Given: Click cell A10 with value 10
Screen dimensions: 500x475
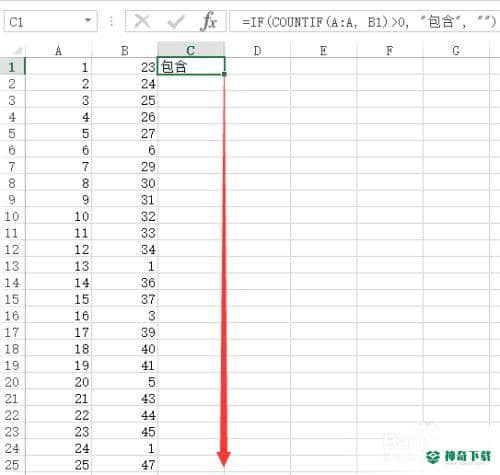Looking at the screenshot, I should point(58,216).
